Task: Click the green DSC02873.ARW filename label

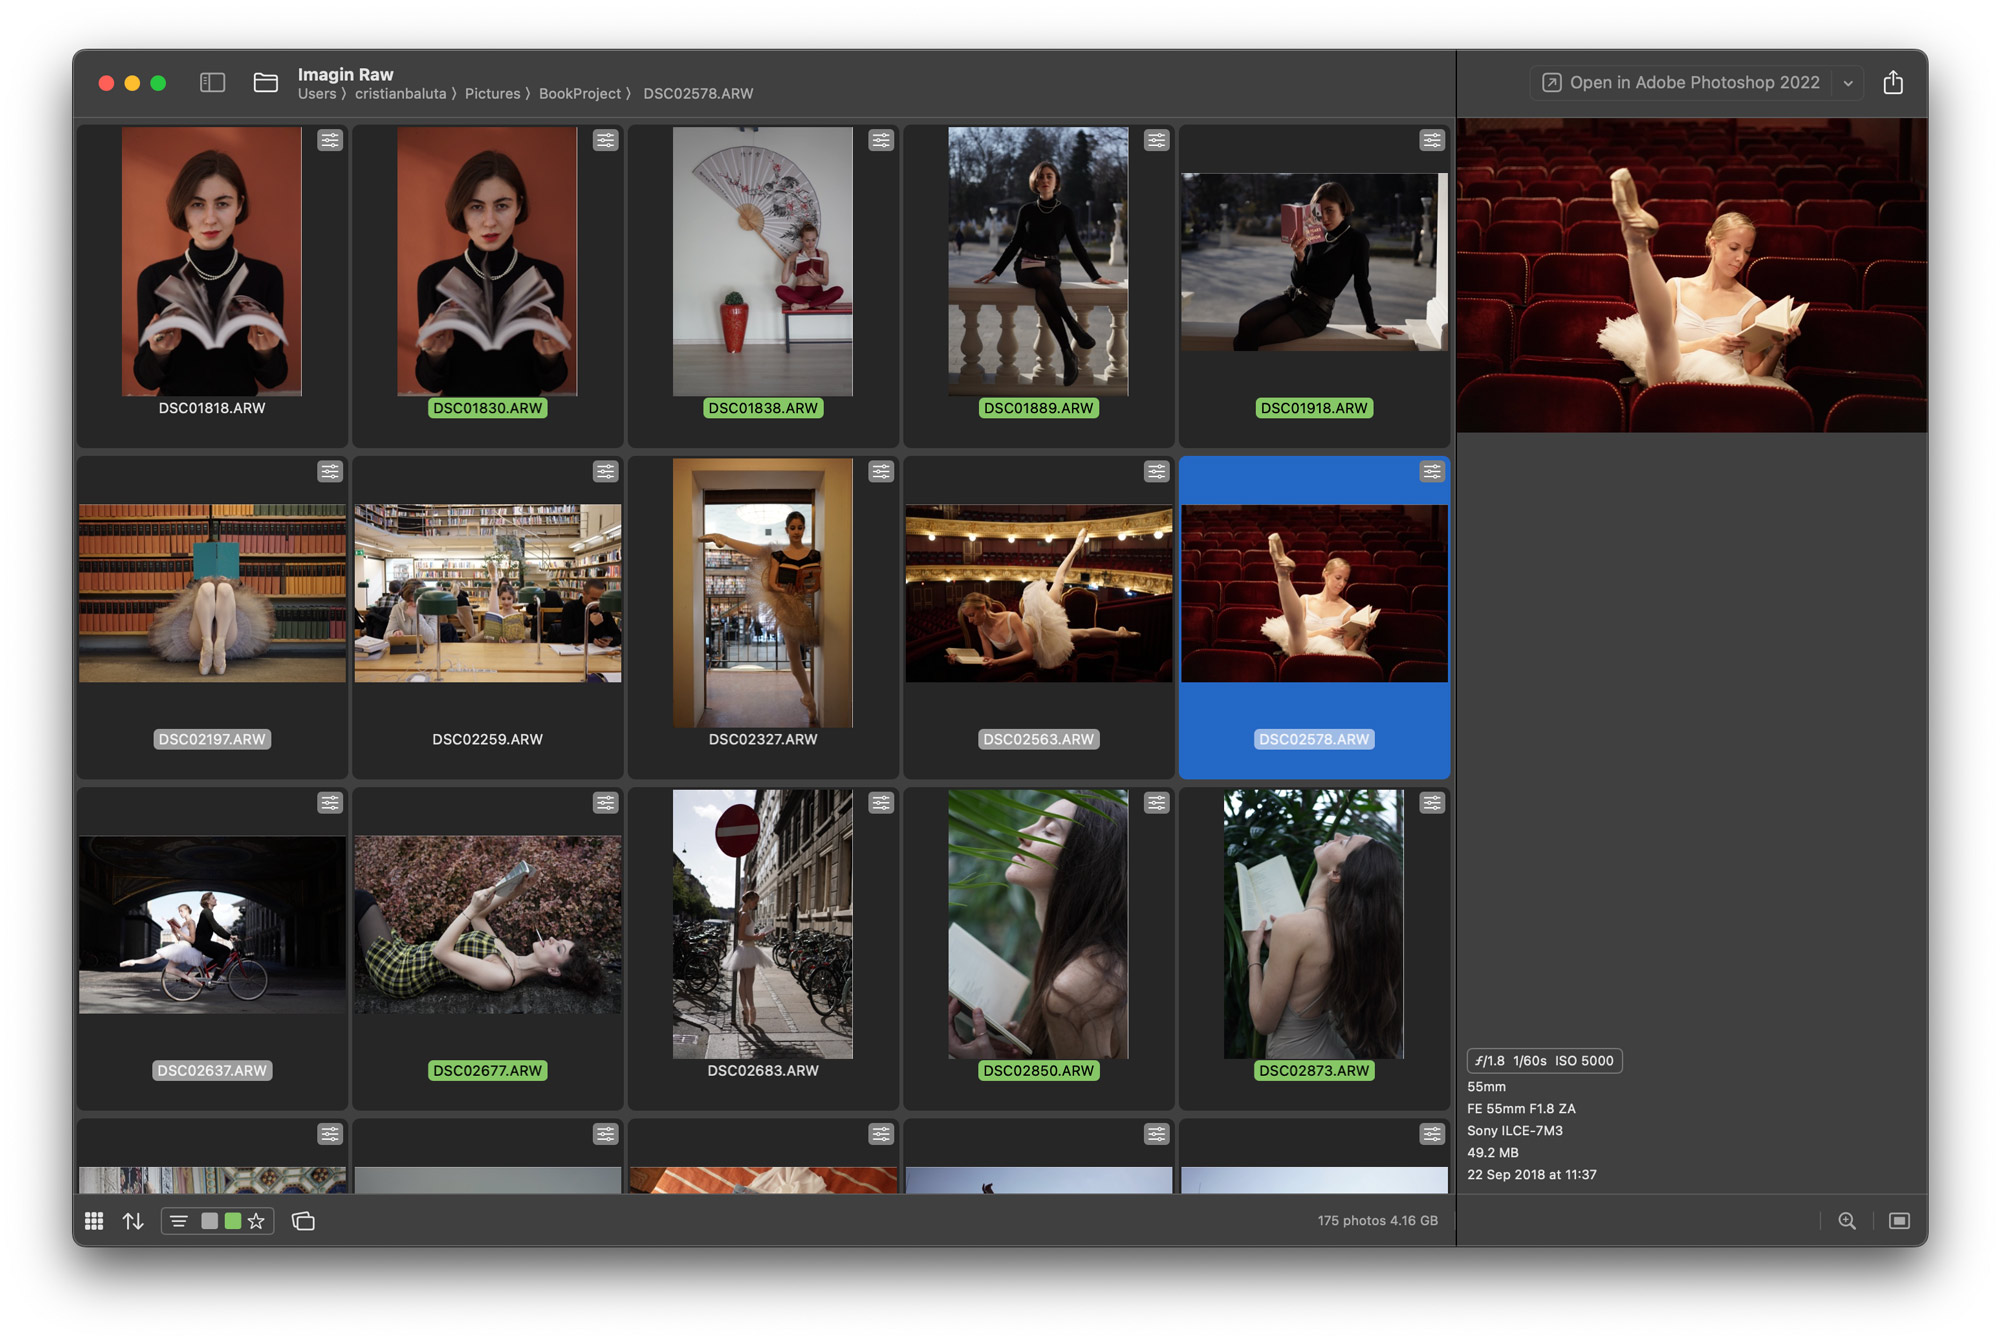Action: [x=1314, y=1070]
